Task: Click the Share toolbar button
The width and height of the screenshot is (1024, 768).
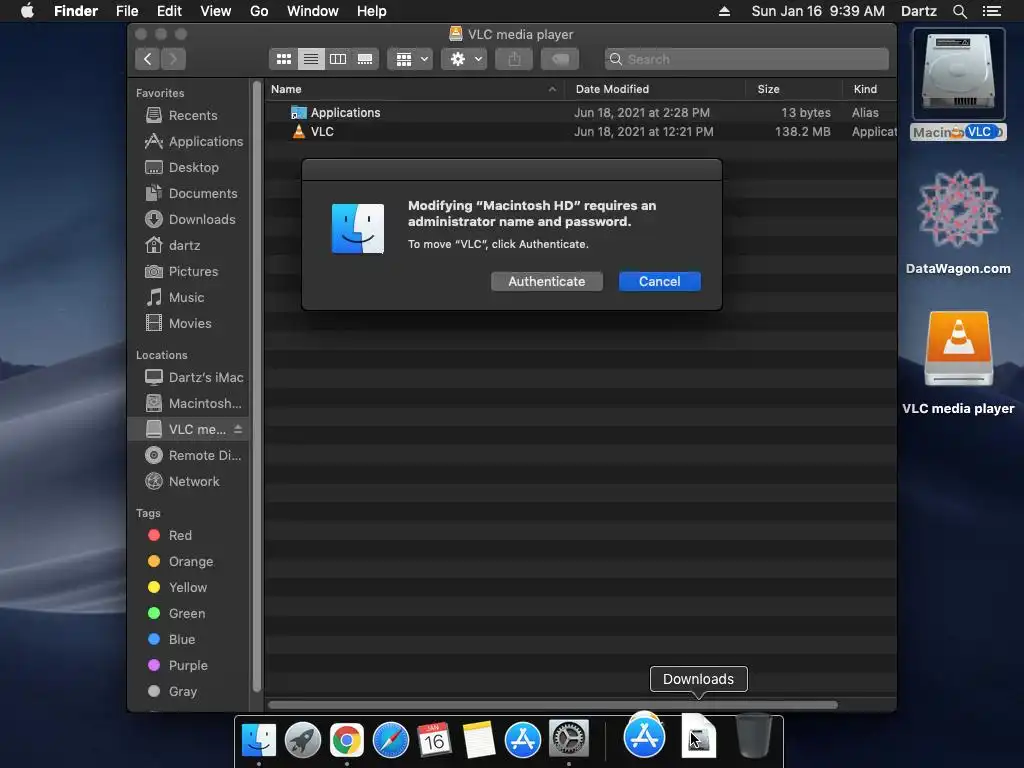Action: point(515,59)
